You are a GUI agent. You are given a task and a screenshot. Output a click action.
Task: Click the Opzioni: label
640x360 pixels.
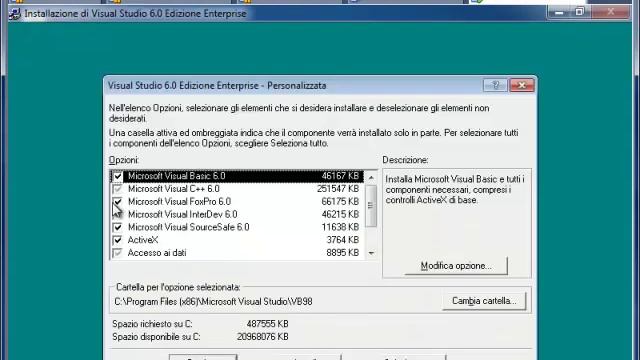point(124,160)
